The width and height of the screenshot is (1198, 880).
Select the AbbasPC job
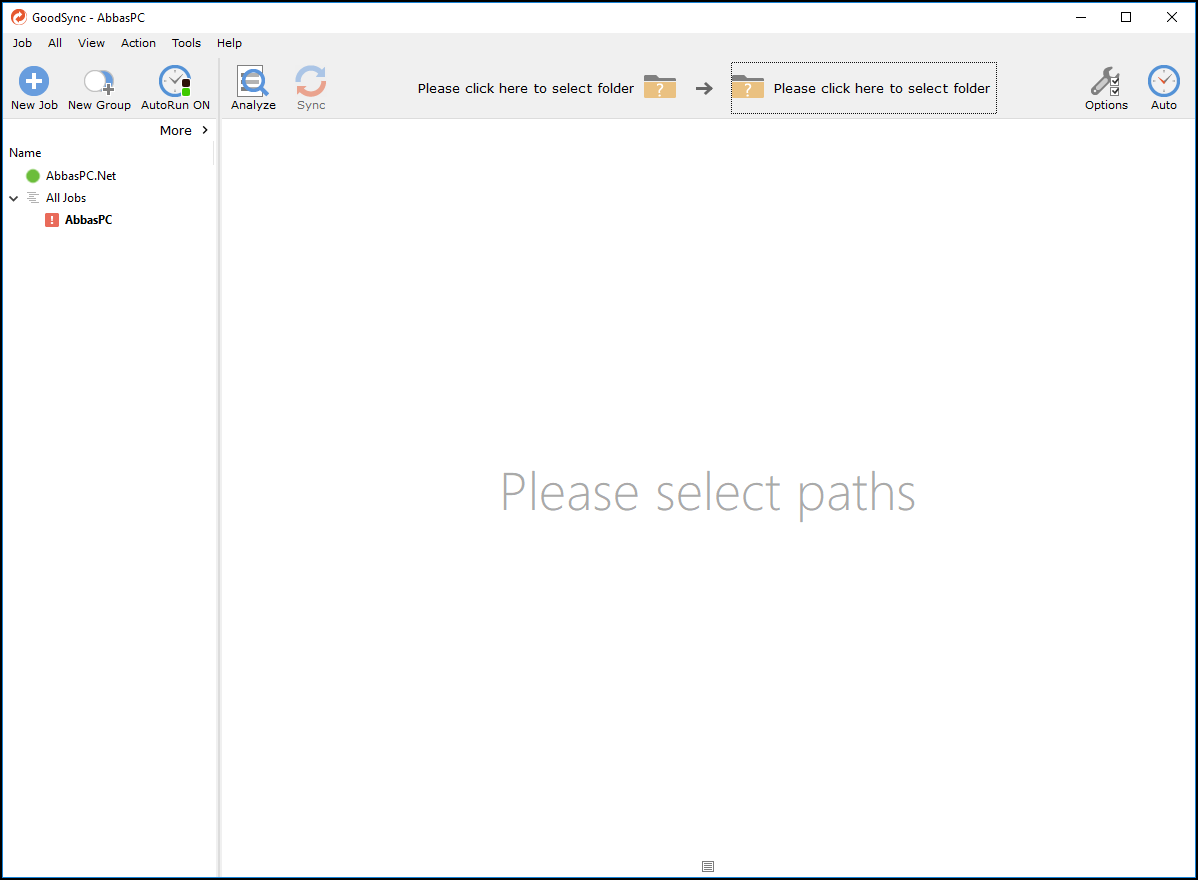click(x=89, y=220)
